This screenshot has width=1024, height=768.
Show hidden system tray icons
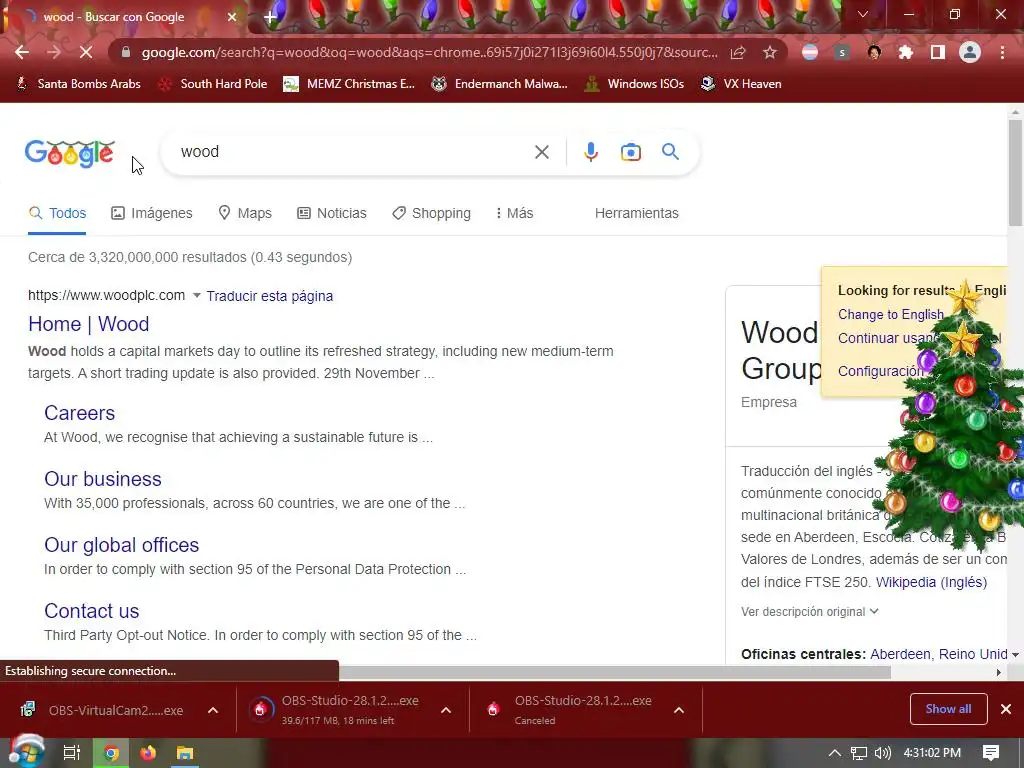point(835,753)
